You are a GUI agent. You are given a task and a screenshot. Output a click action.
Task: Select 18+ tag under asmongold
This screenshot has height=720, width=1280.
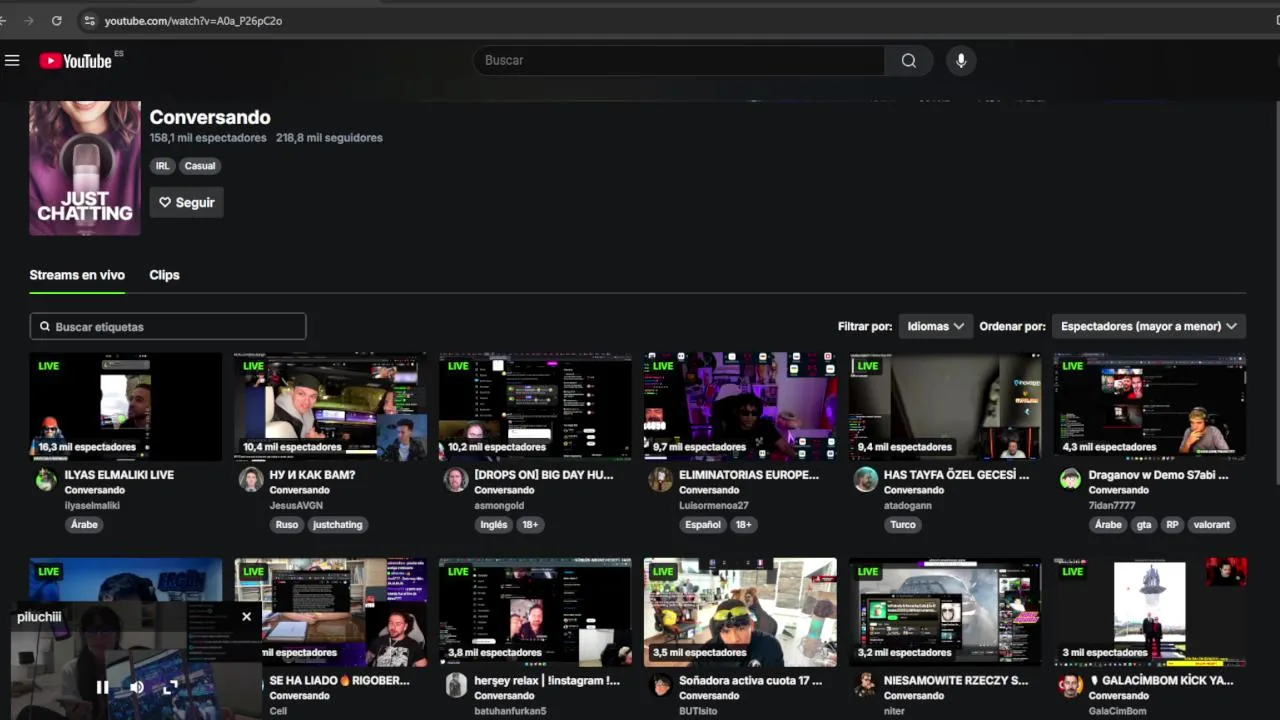[530, 525]
